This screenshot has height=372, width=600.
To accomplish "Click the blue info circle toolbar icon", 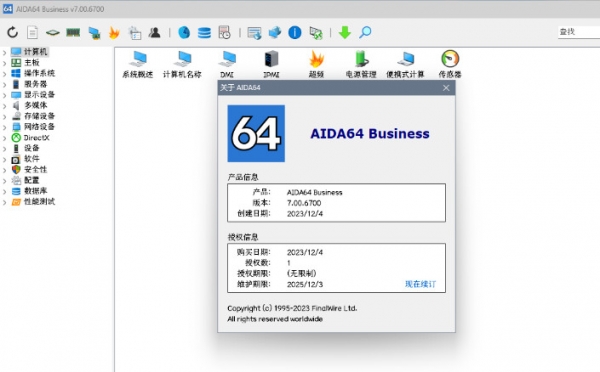I will click(x=295, y=33).
